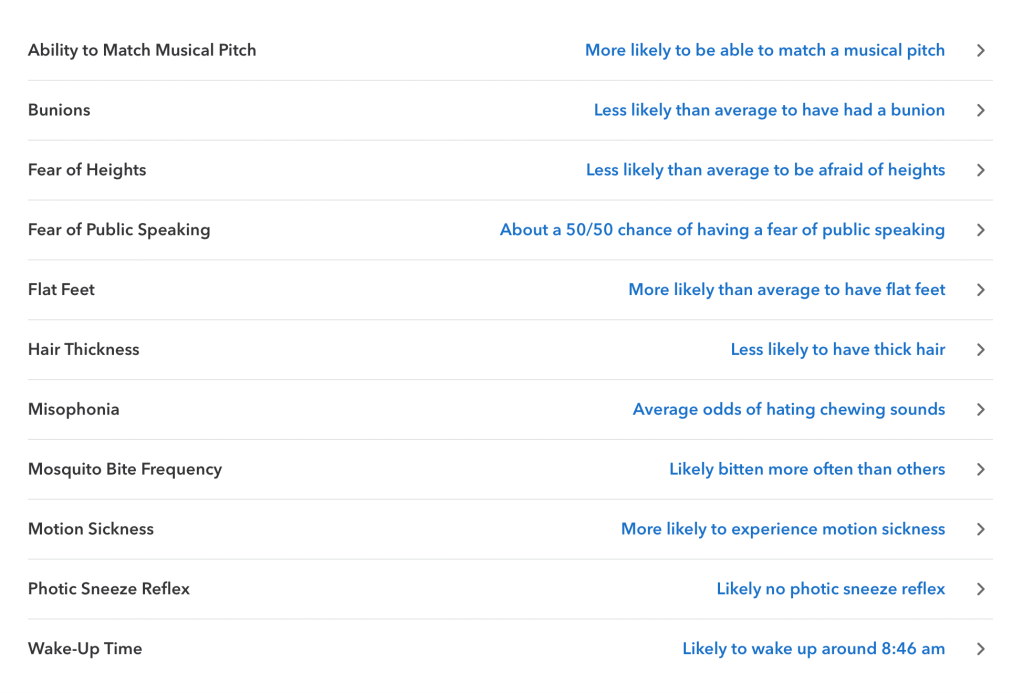Image resolution: width=1023 pixels, height=693 pixels.
Task: Expand the Fear of Public Speaking chevron
Action: click(x=981, y=230)
